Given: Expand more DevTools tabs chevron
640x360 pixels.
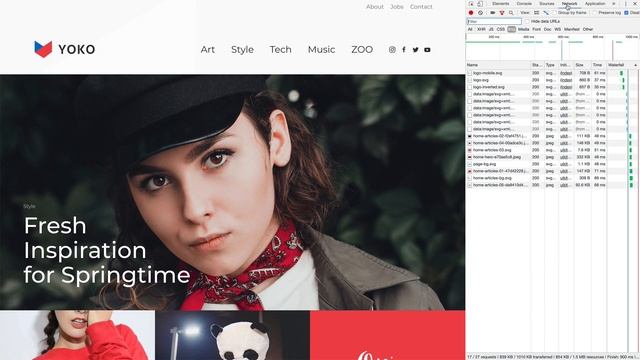Looking at the screenshot, I should tap(614, 4).
